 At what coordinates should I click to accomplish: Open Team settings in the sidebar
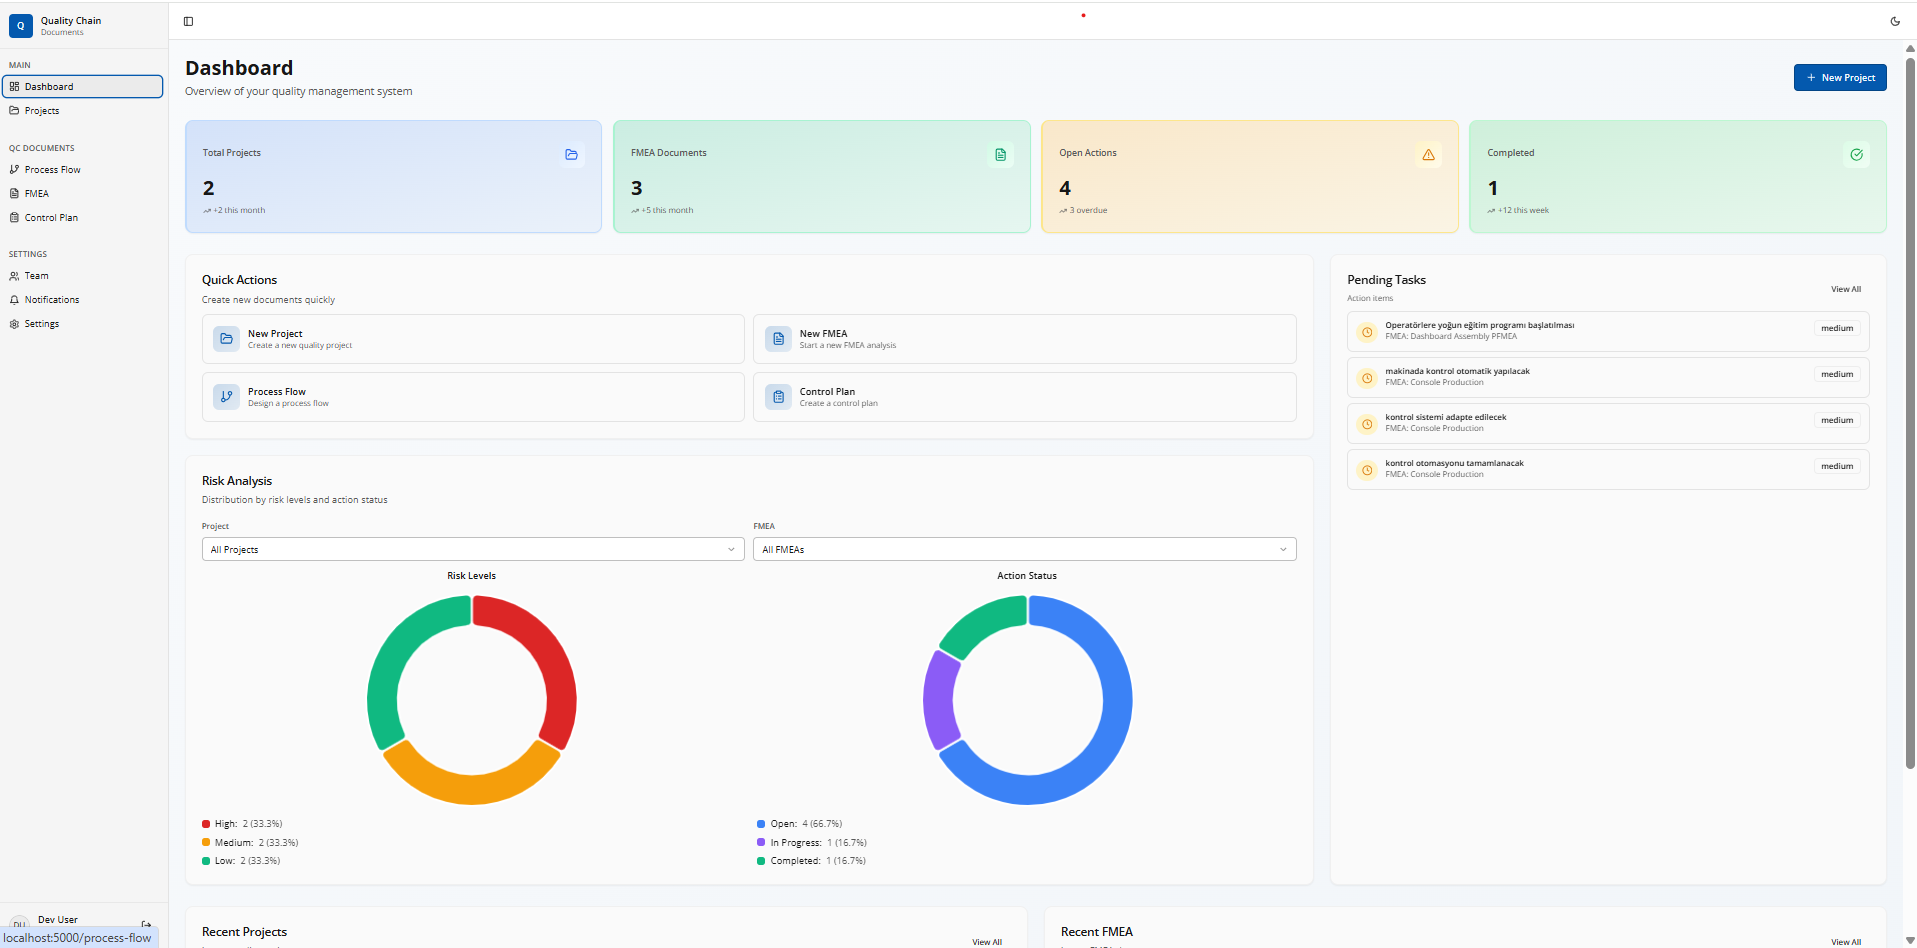pos(36,275)
